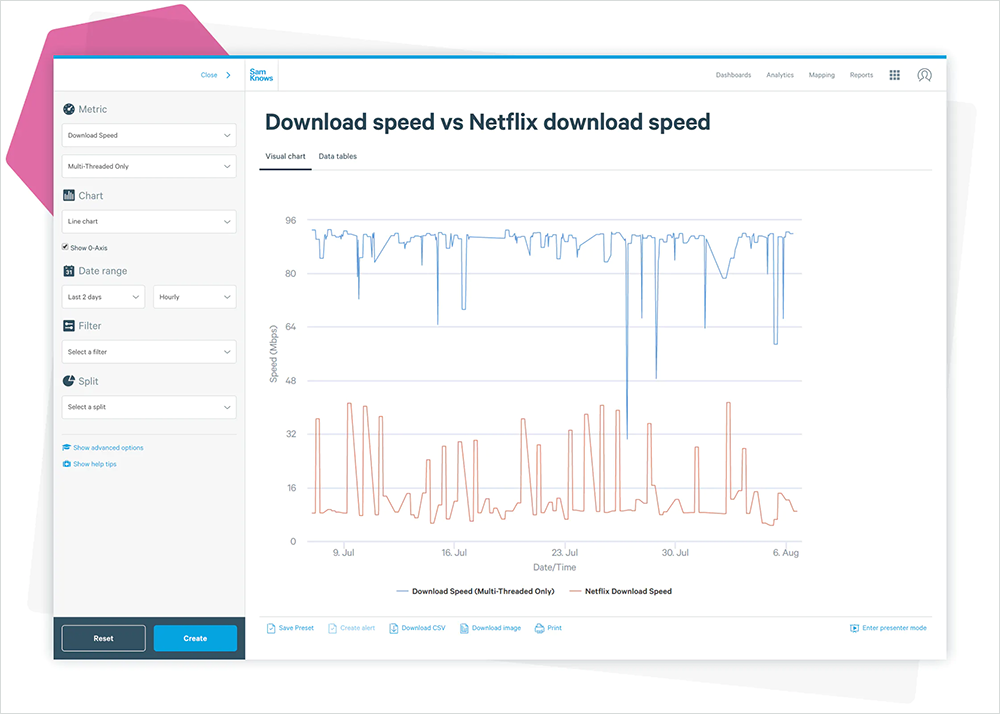
Task: Close the sidebar panel
Action: (x=215, y=75)
